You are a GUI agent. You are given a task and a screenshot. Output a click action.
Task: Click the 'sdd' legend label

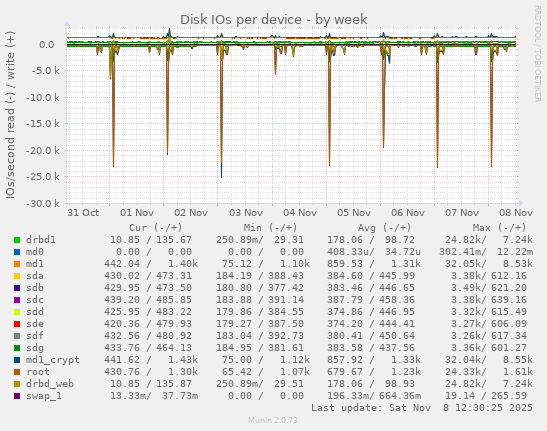tap(35, 312)
